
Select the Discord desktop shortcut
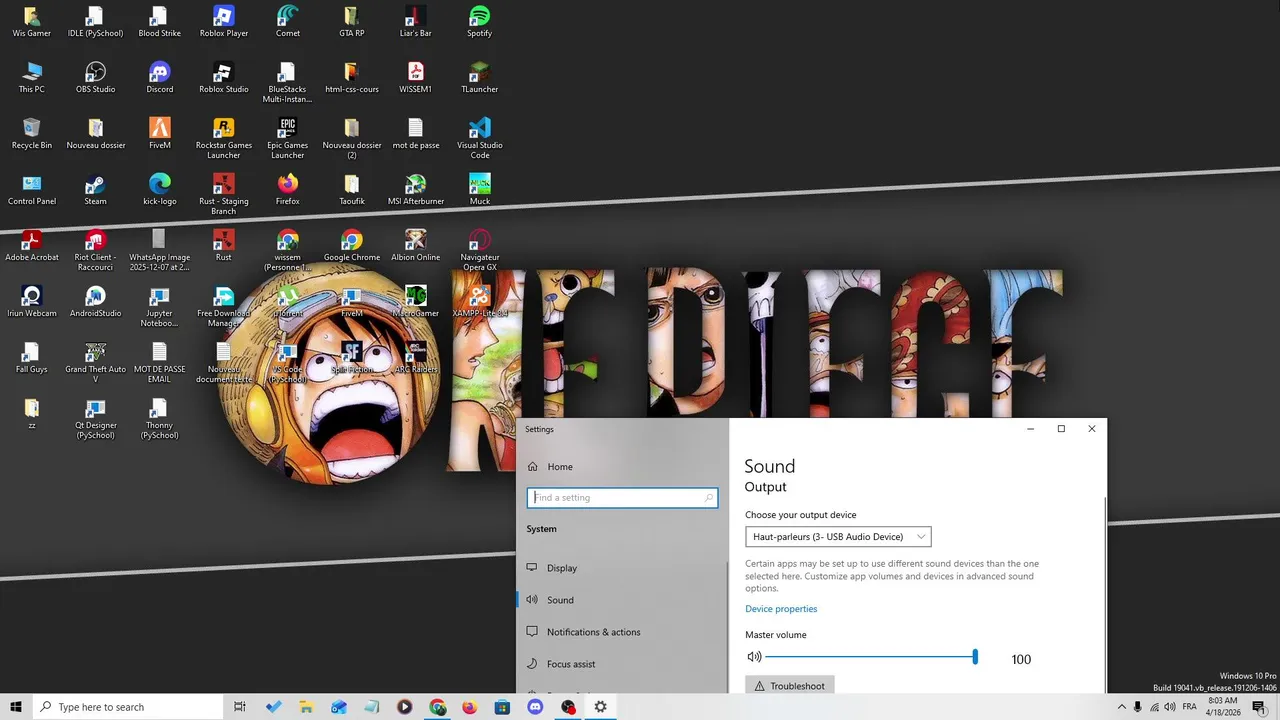pos(159,78)
